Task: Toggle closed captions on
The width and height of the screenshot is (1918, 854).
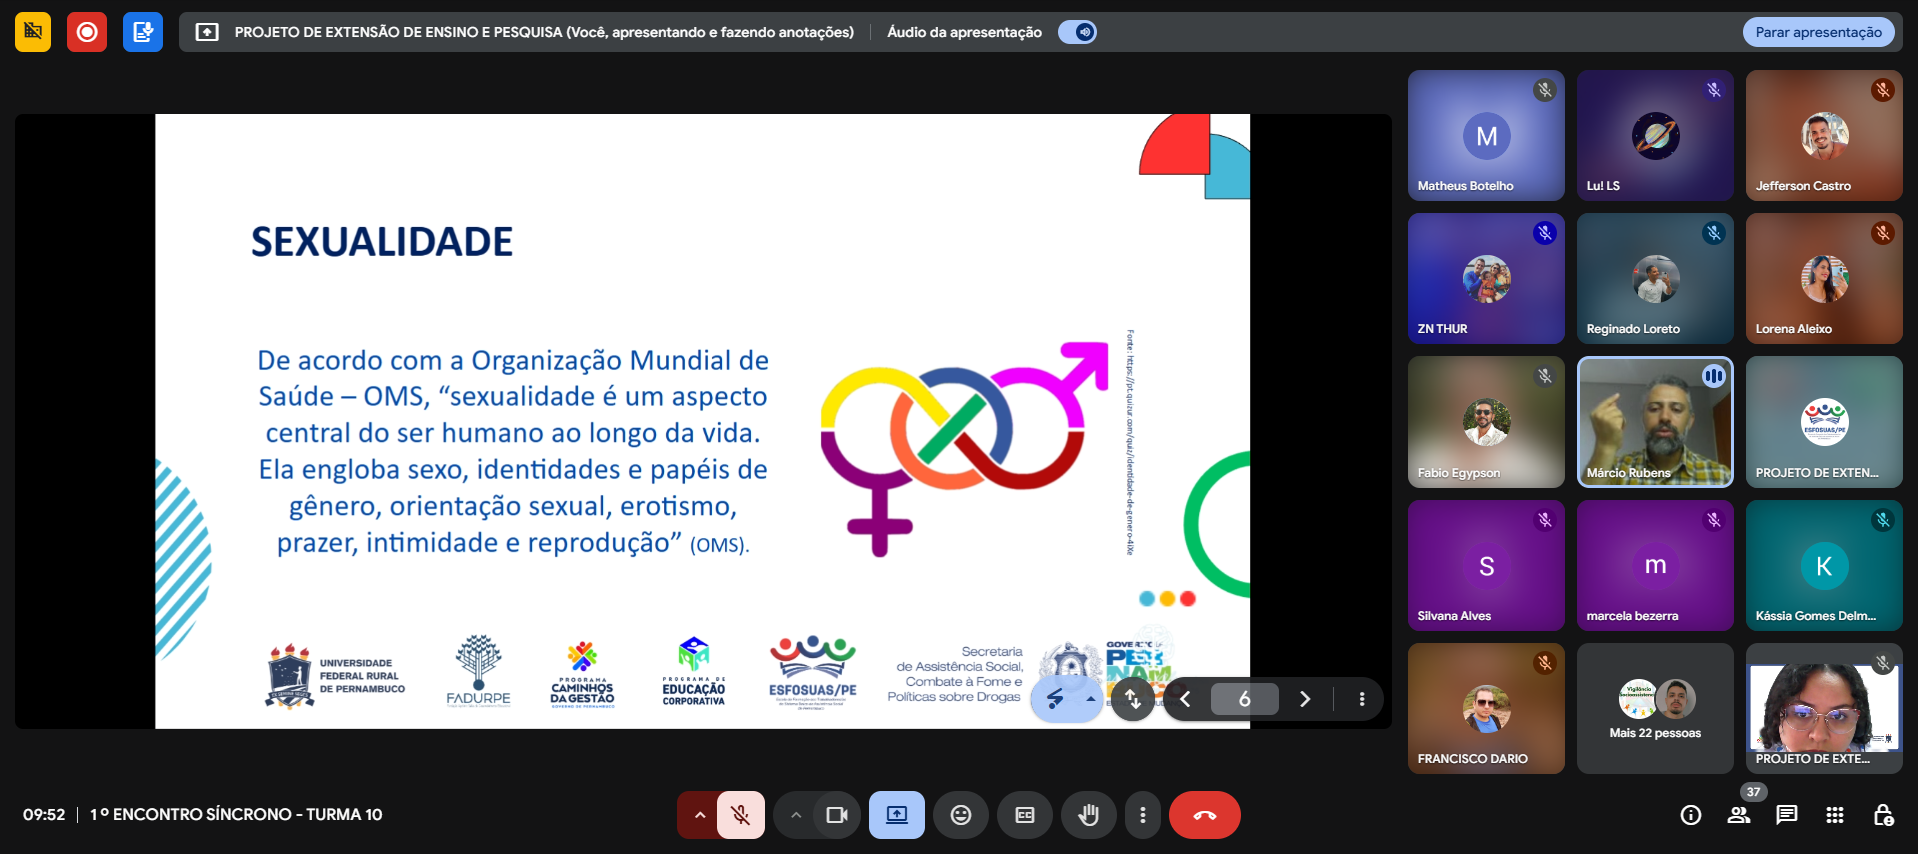Action: (x=1025, y=815)
